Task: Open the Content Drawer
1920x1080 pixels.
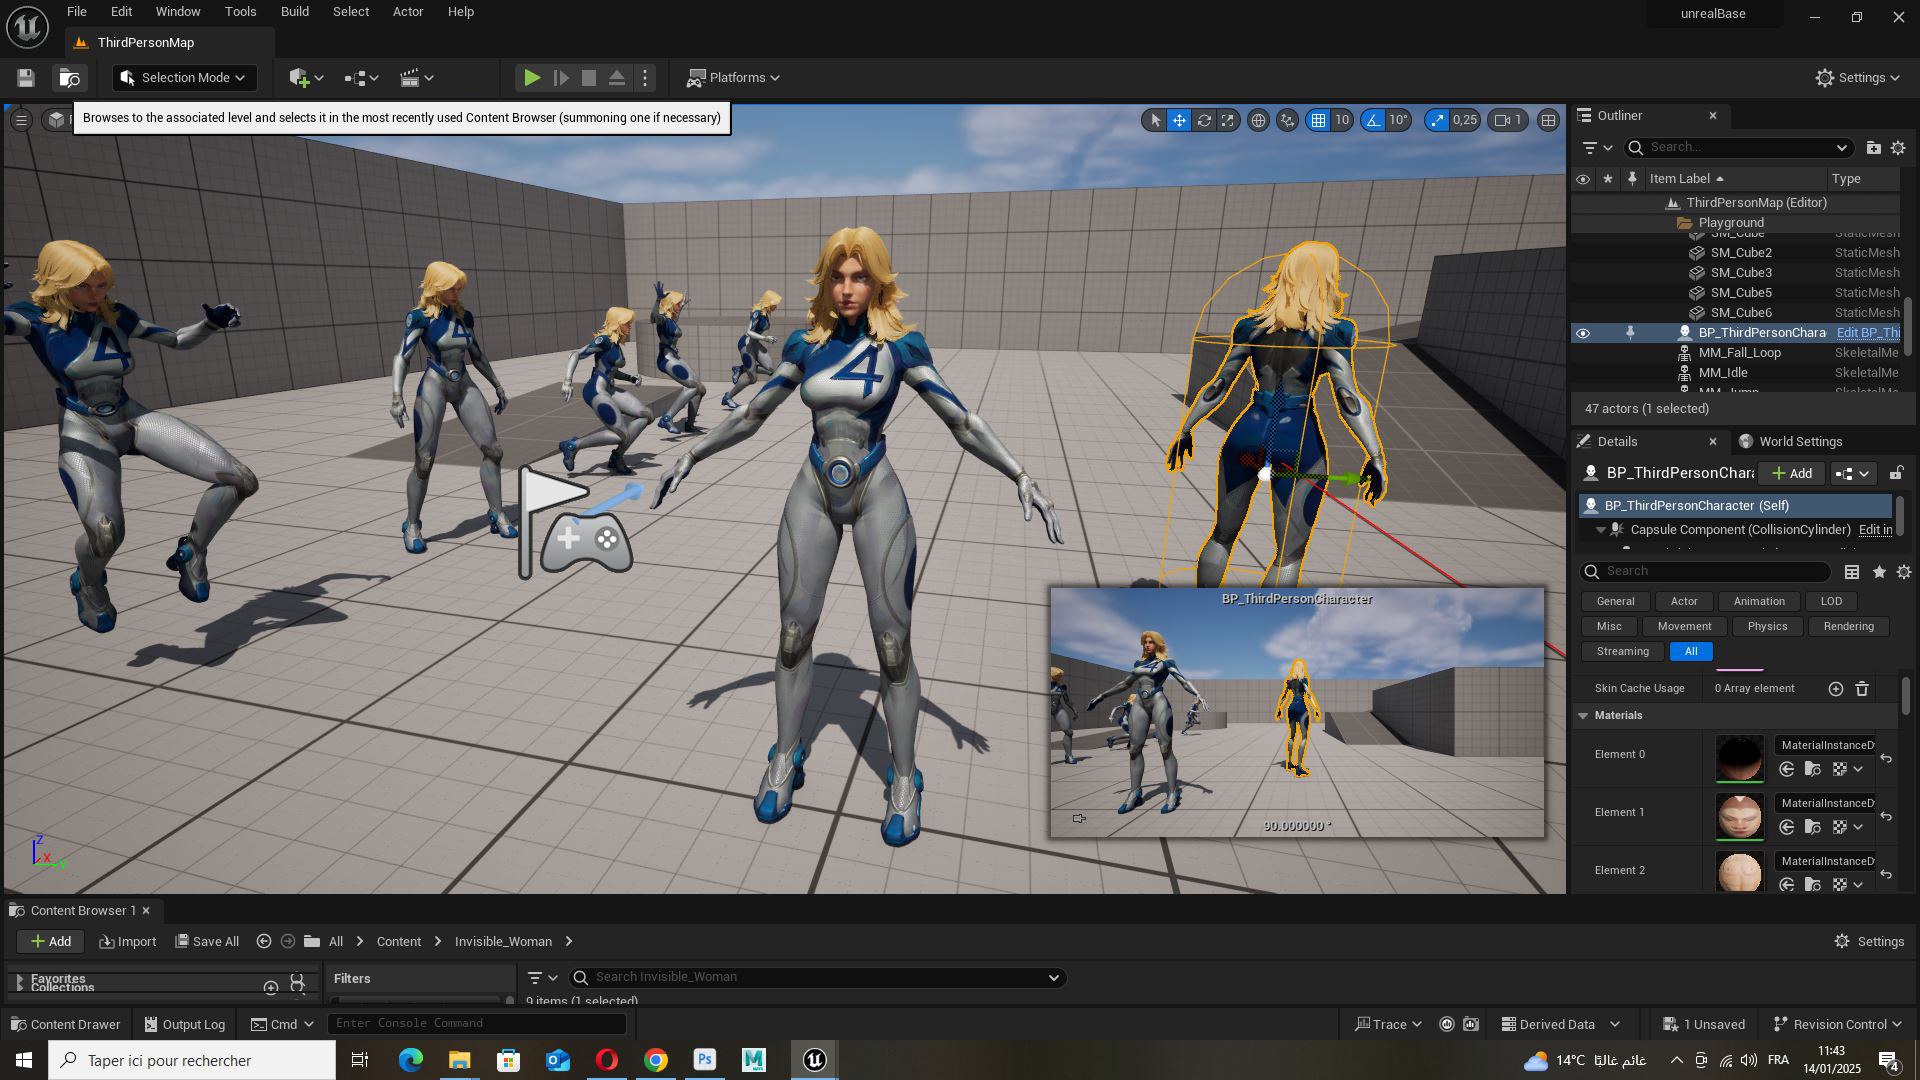Action: (x=65, y=1025)
